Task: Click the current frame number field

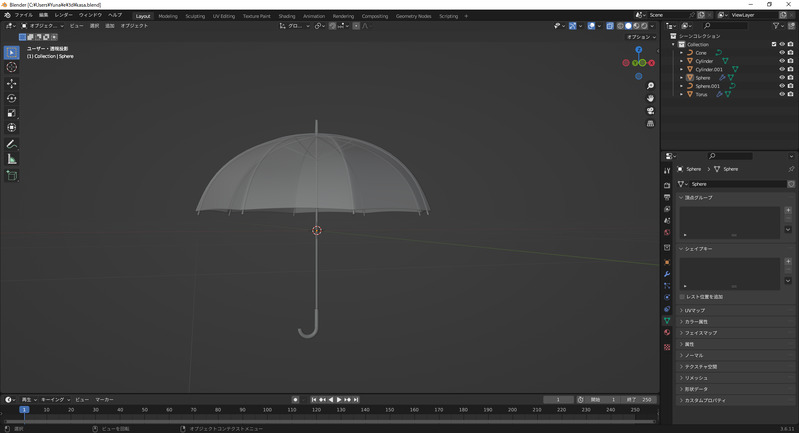Action: pos(558,400)
